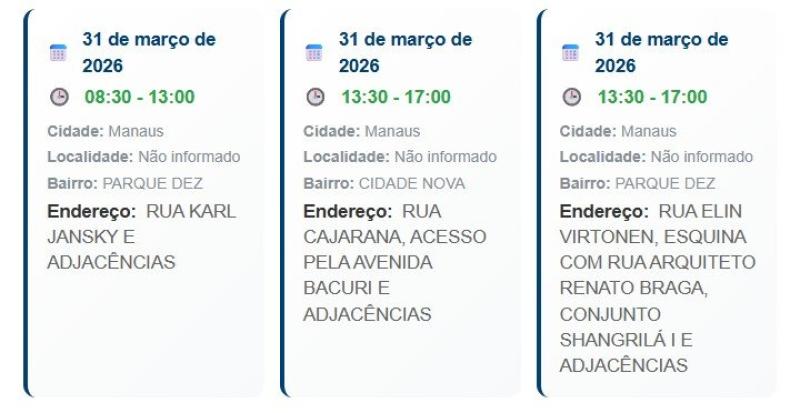The width and height of the screenshot is (800, 413).
Task: Click the date heading of the Cidade Nova card
Action: [403, 53]
